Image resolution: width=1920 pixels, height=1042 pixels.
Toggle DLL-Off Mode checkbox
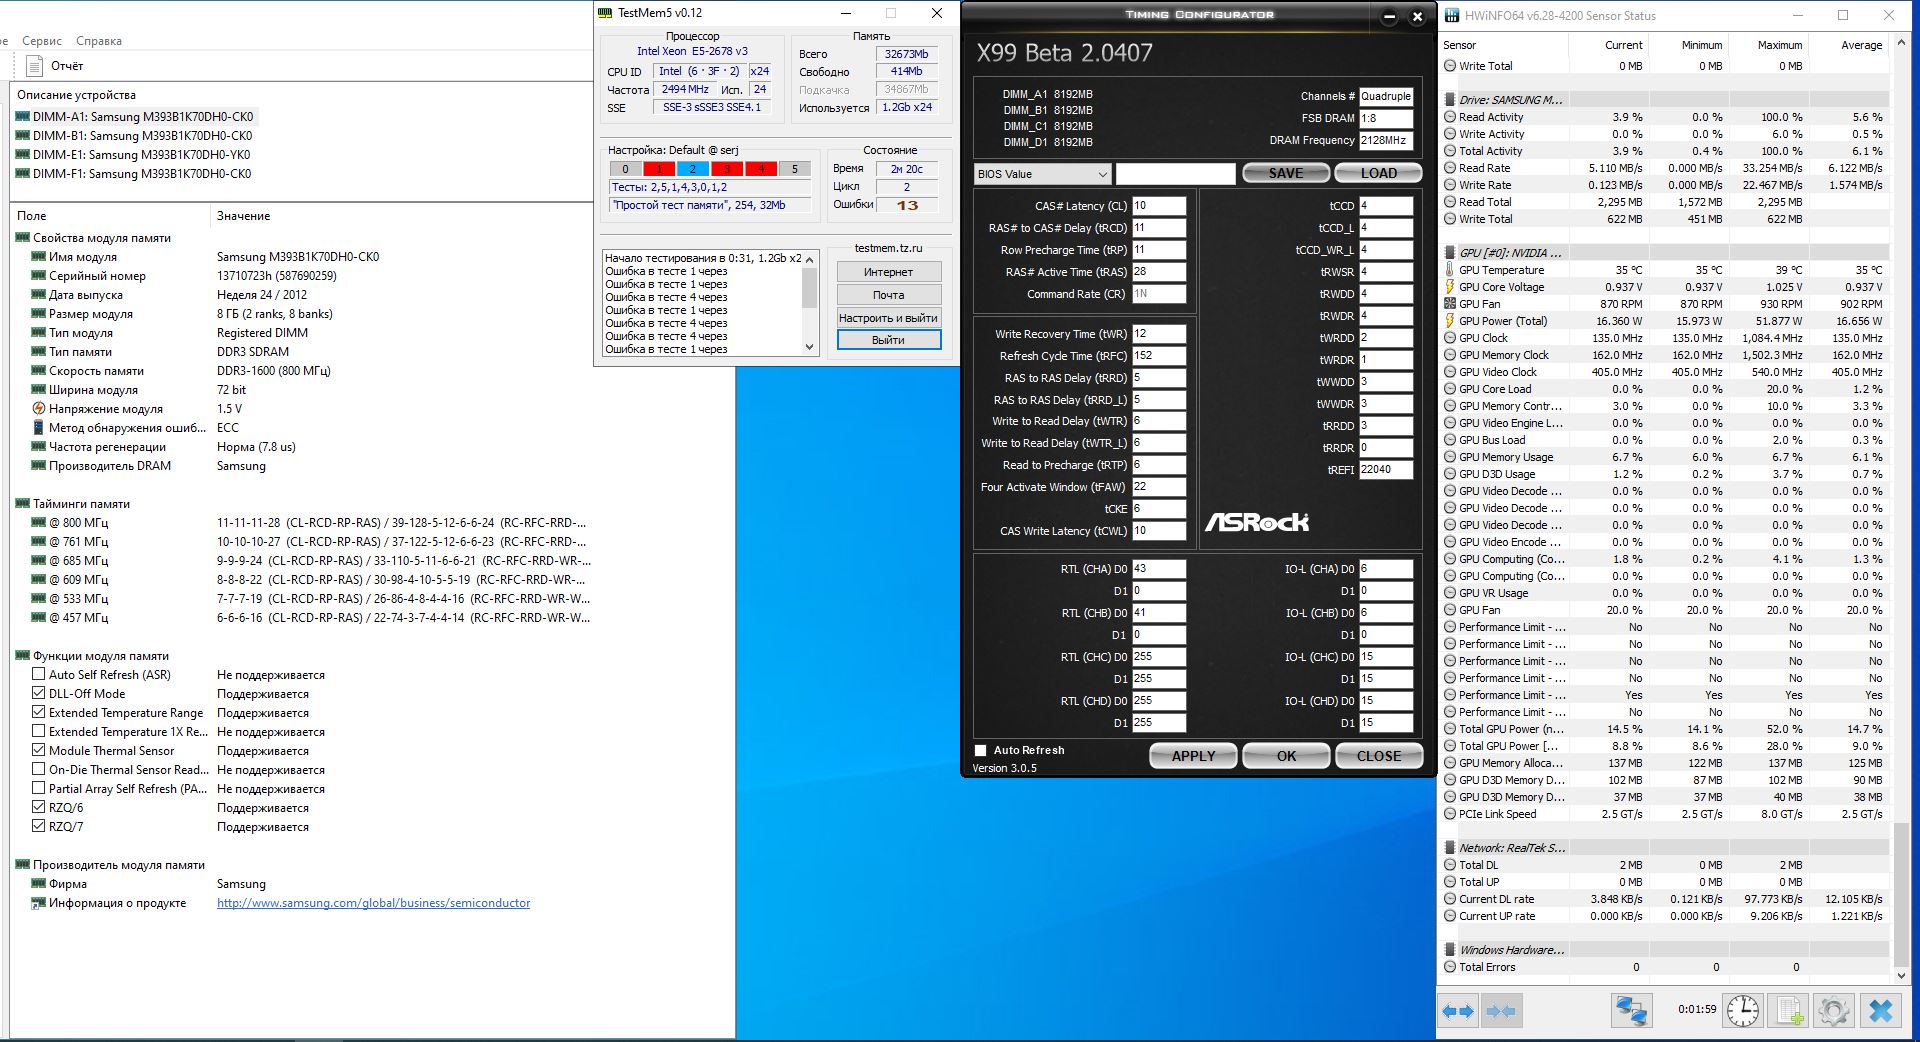(x=39, y=694)
